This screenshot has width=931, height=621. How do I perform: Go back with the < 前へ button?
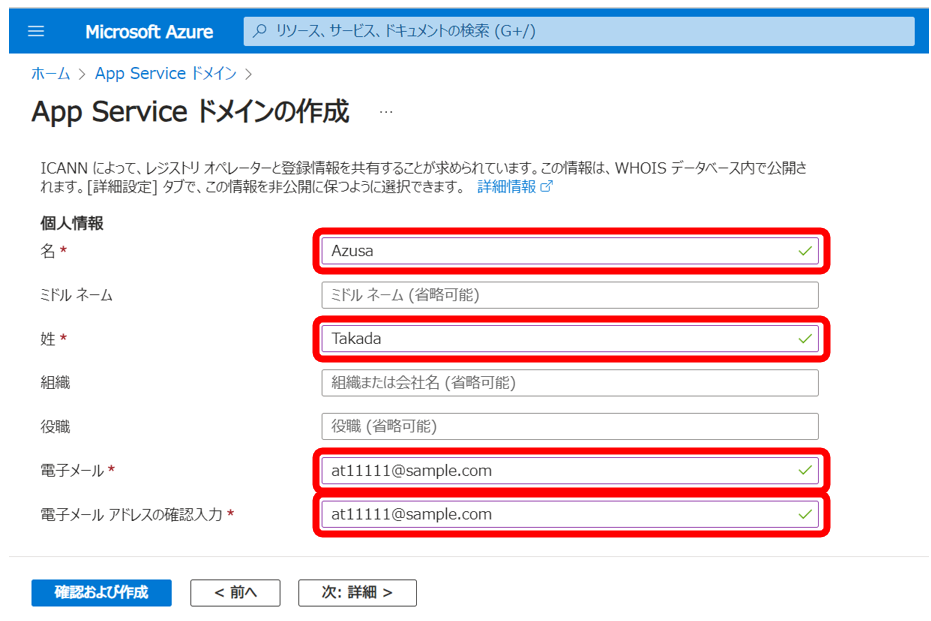tap(235, 593)
